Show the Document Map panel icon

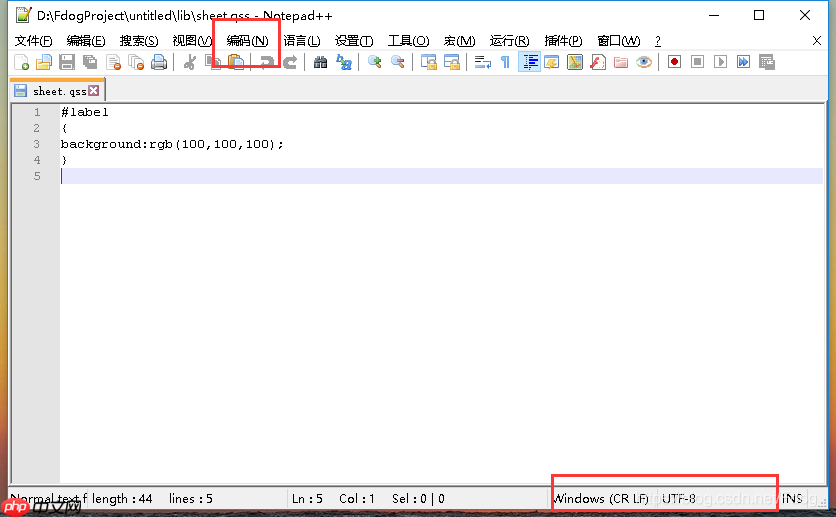[x=575, y=62]
